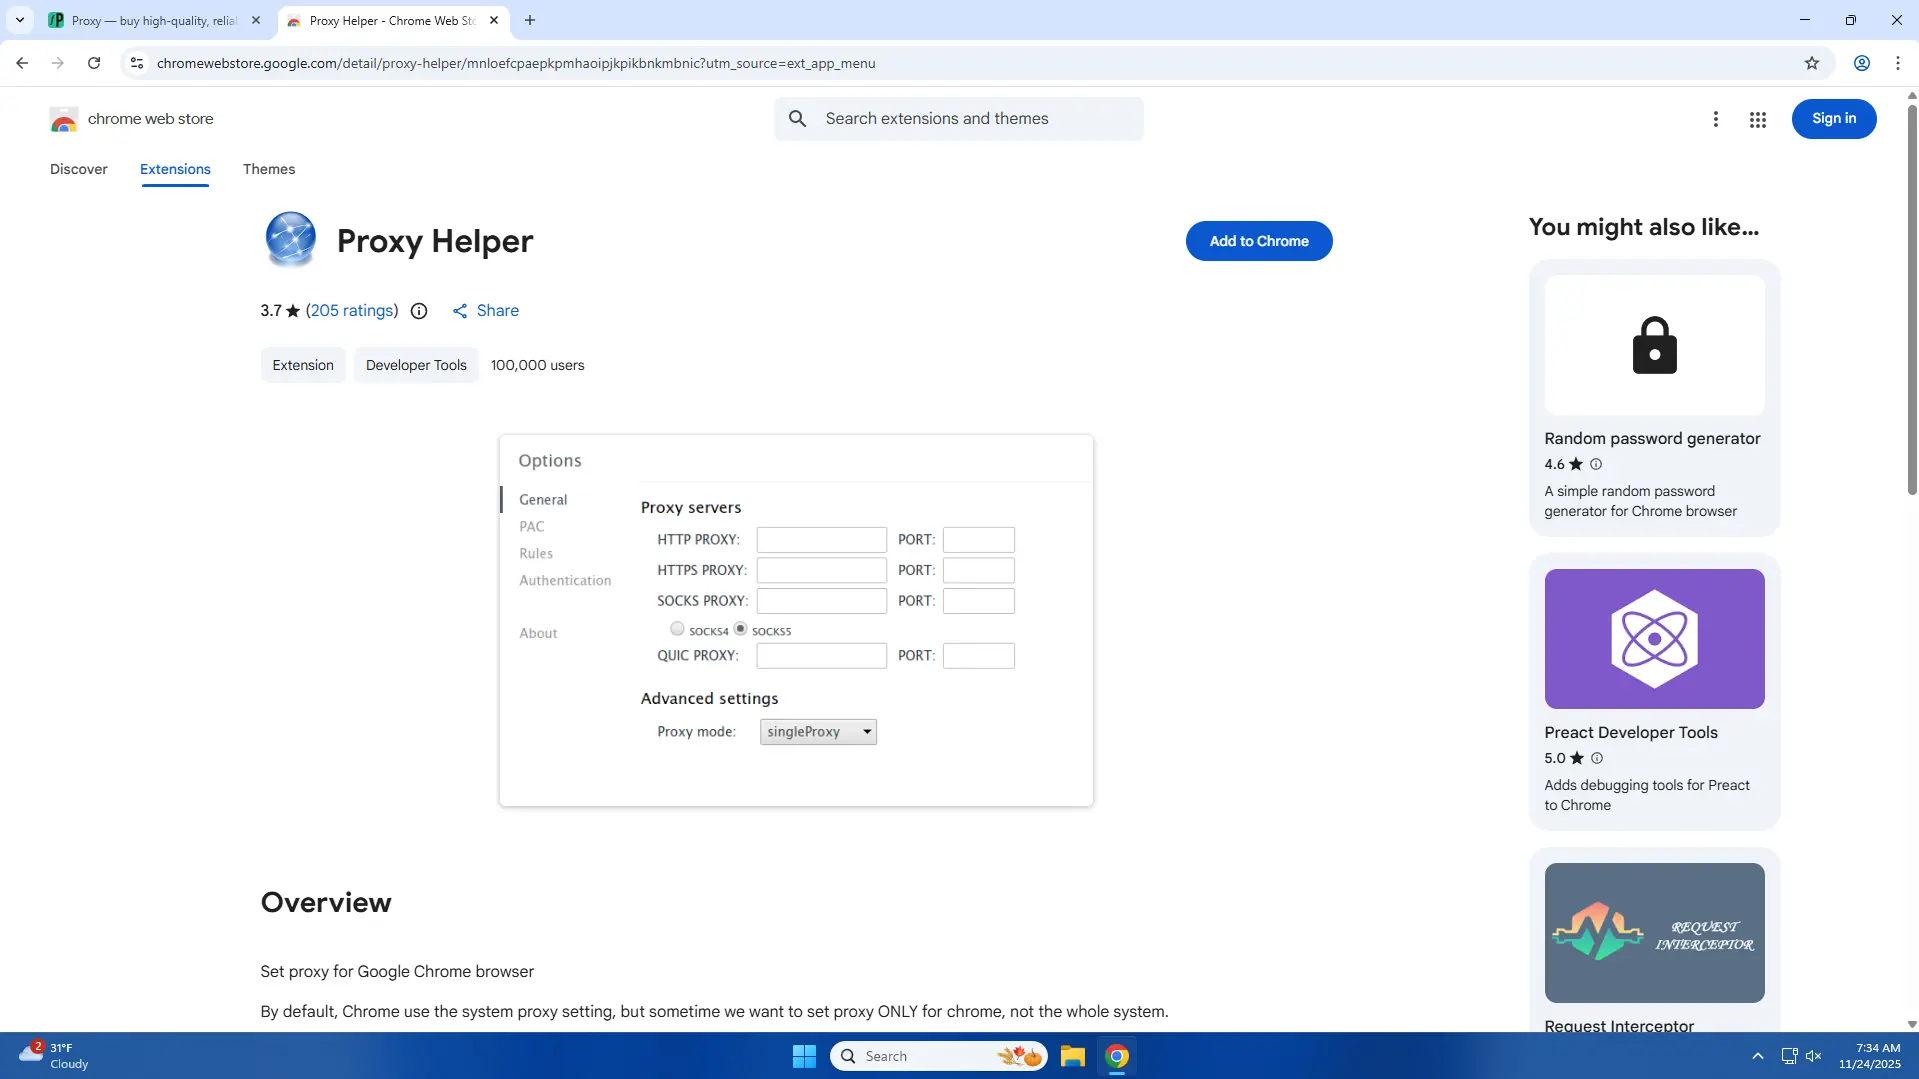Open the Request Interceptor thumbnail
This screenshot has height=1079, width=1919.
1654,933
